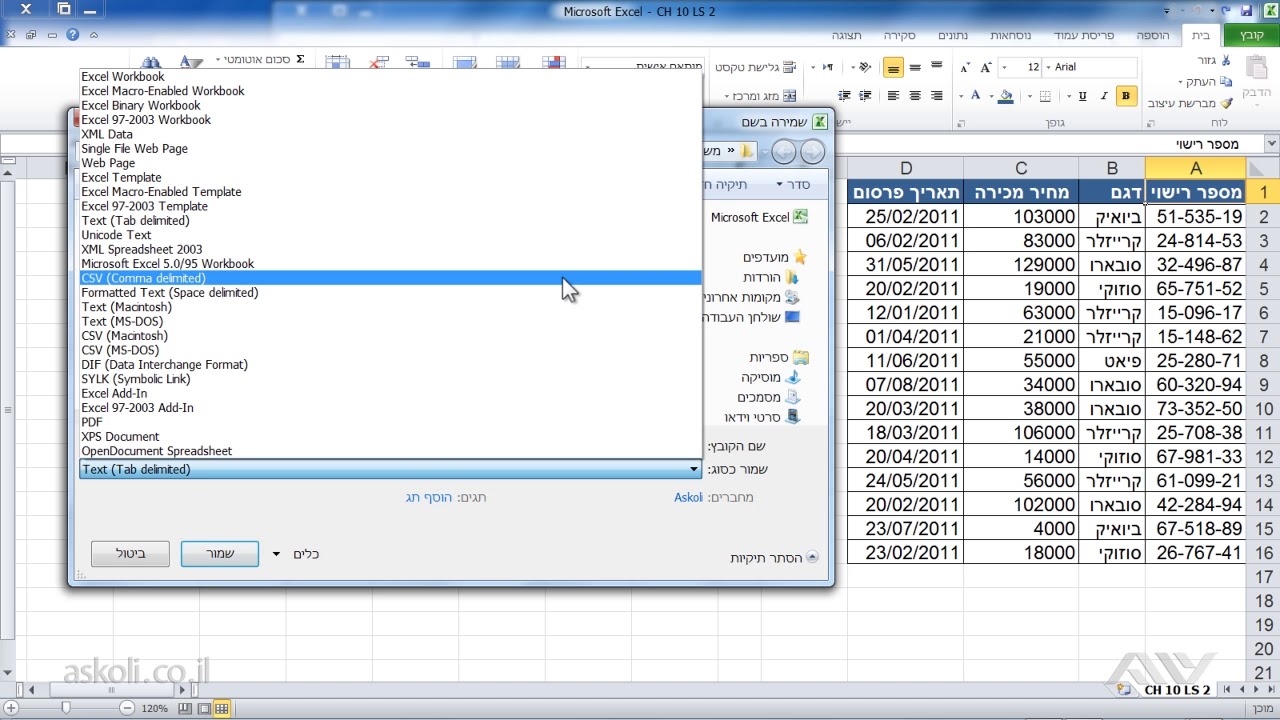This screenshot has width=1280, height=720.
Task: Toggle Bold formatting in the ribbon
Action: (x=1127, y=96)
